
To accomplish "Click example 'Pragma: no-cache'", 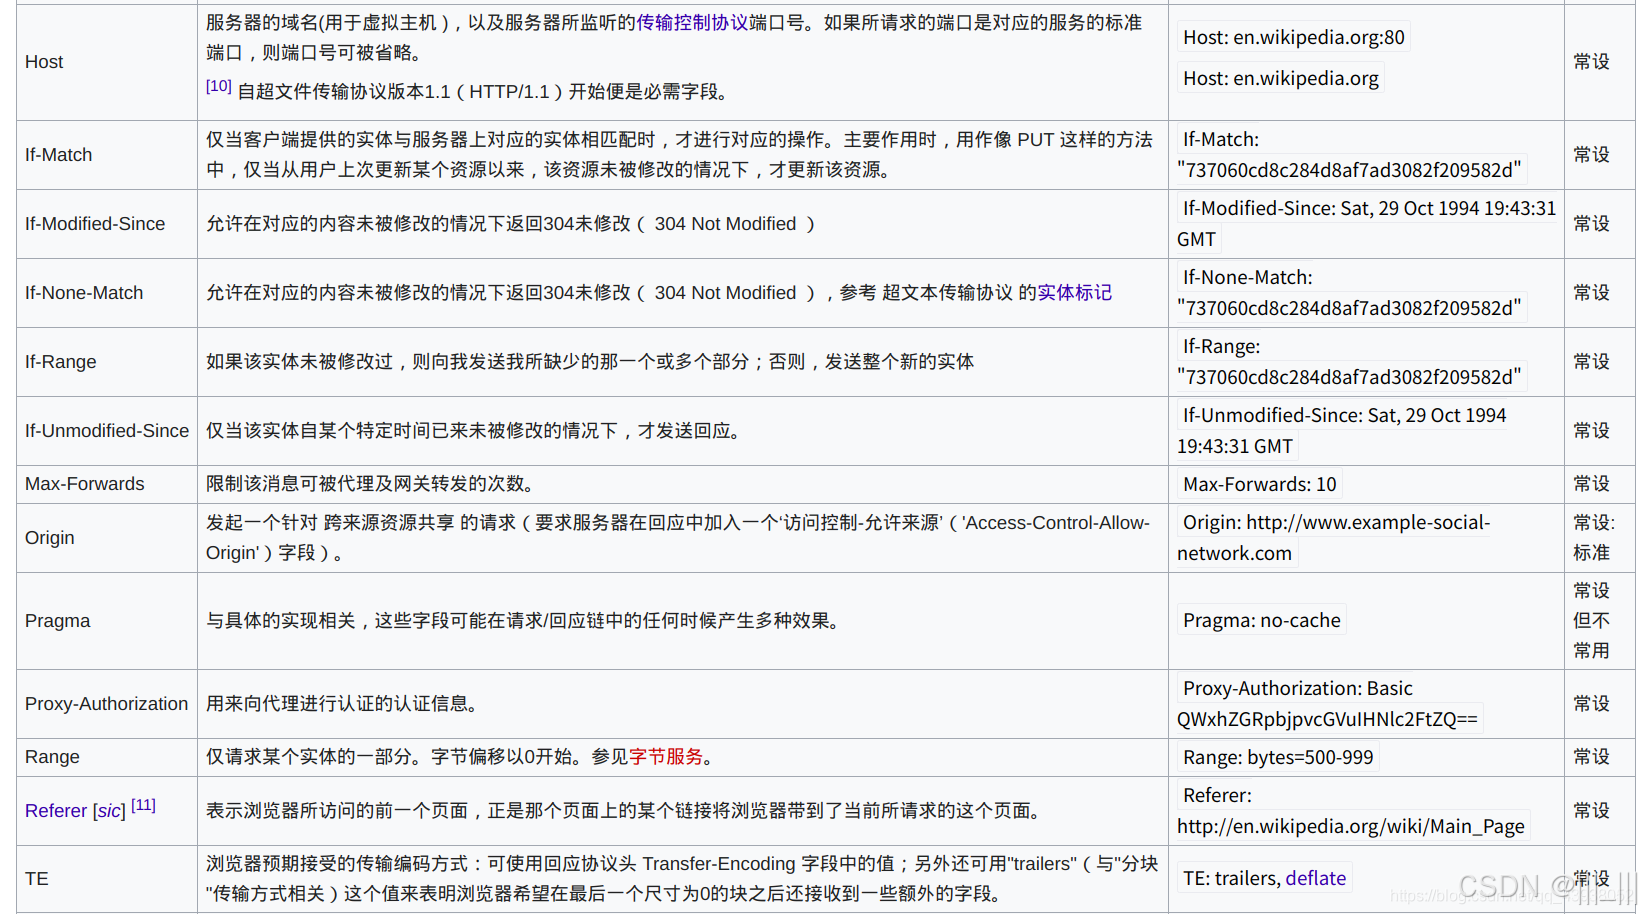I will [1262, 620].
